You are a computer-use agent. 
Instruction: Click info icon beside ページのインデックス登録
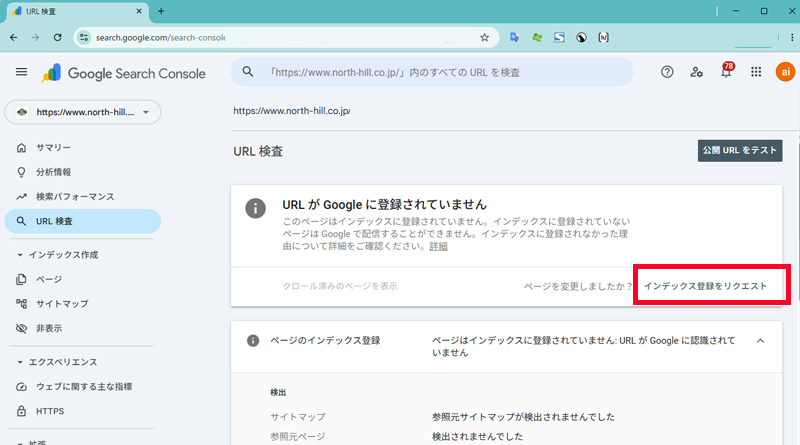click(x=253, y=340)
